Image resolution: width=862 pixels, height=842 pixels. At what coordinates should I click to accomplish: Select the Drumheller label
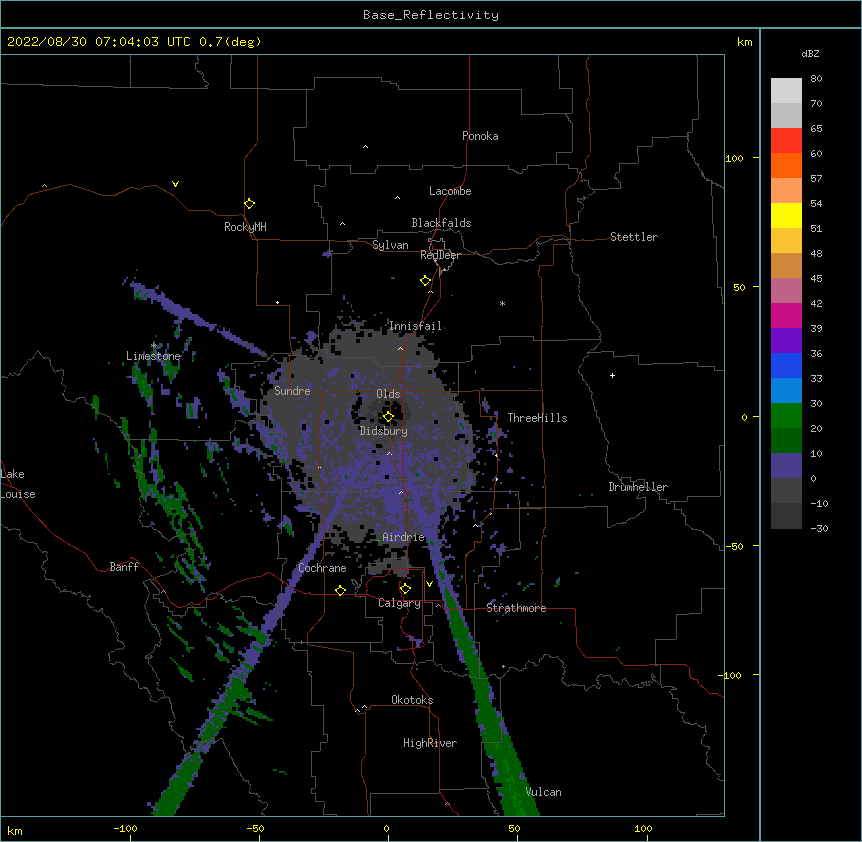[638, 487]
